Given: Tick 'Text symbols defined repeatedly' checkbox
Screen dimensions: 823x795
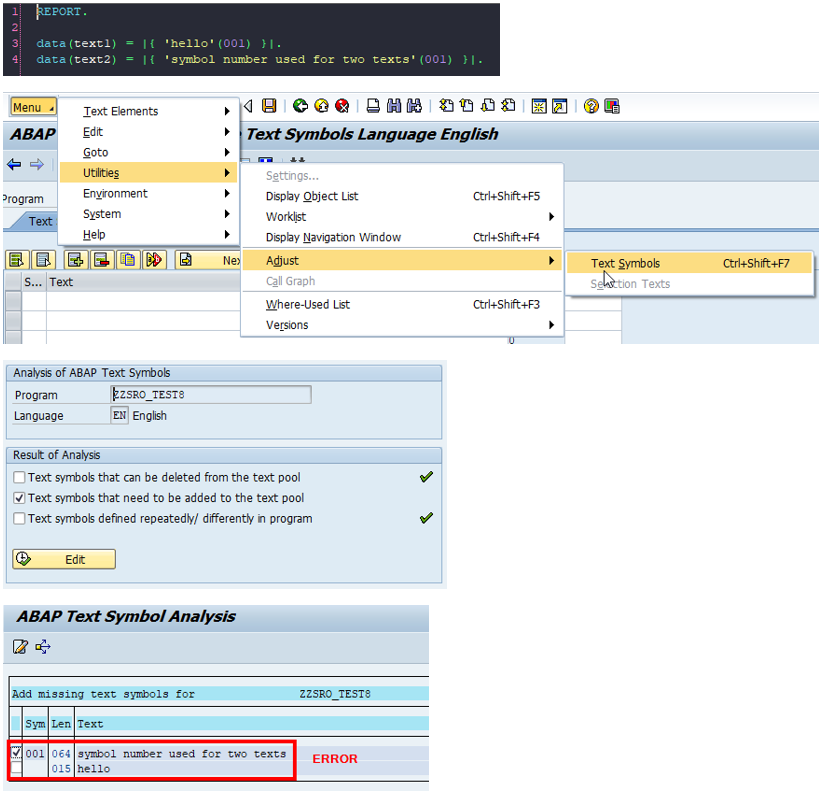Looking at the screenshot, I should (x=19, y=519).
